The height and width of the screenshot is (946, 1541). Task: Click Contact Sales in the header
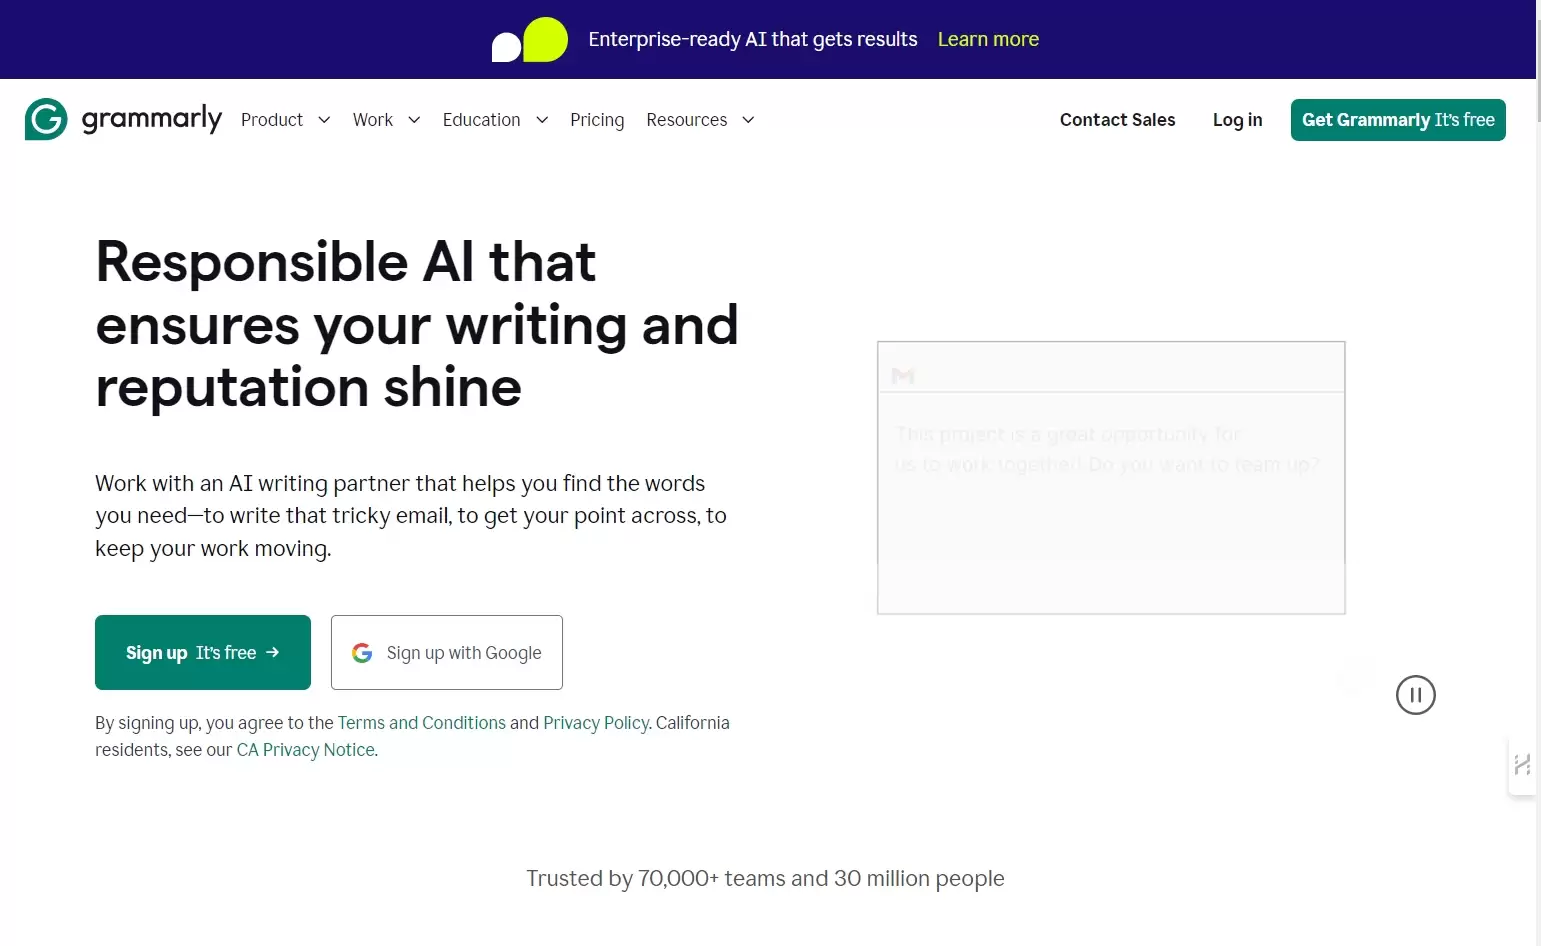pyautogui.click(x=1117, y=119)
